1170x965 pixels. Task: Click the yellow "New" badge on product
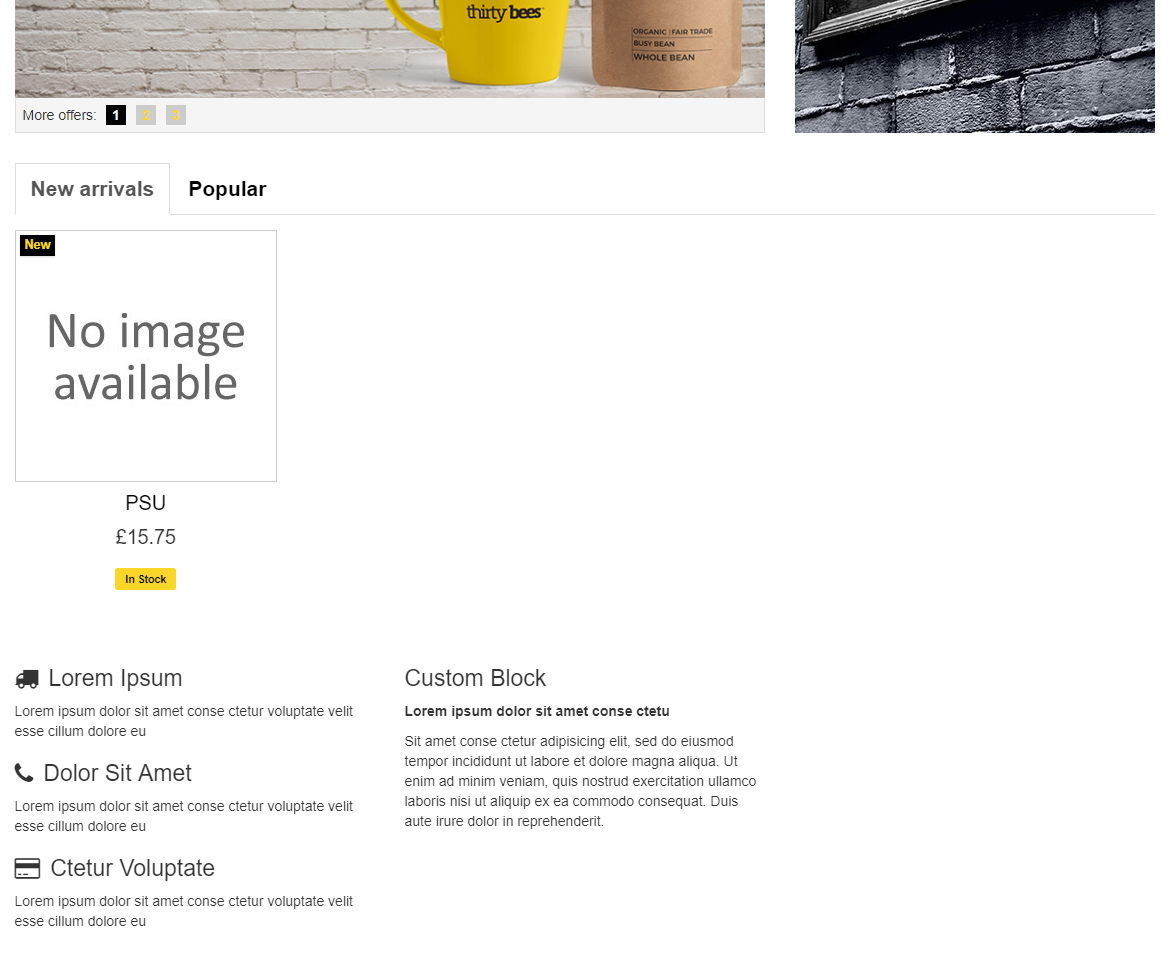tap(38, 245)
